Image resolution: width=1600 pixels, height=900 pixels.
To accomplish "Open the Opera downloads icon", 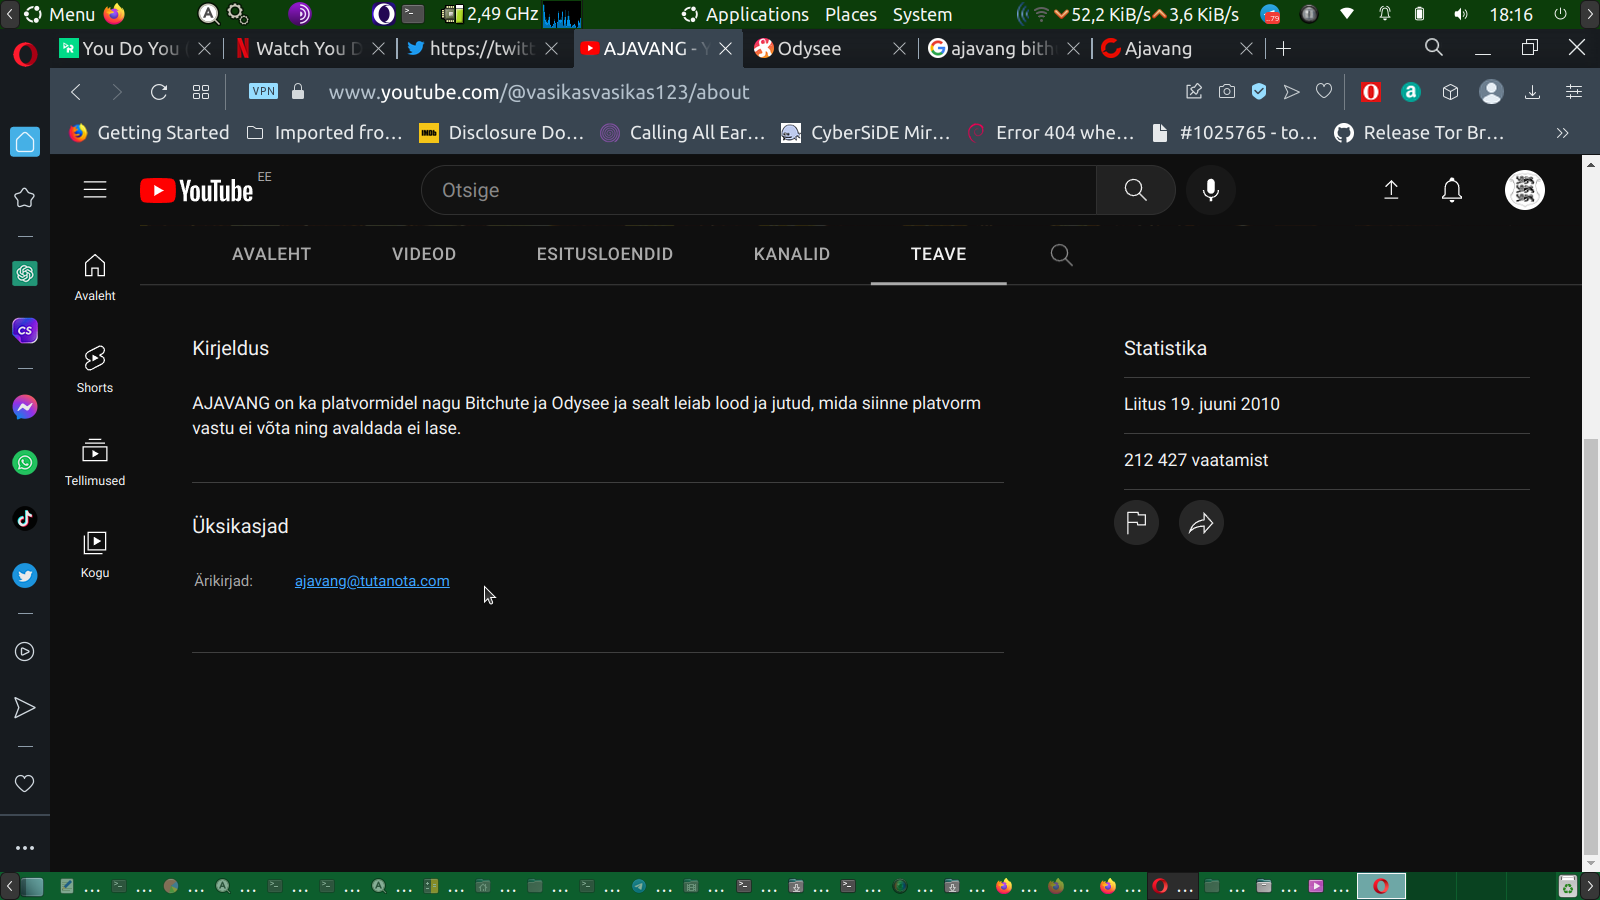I will click(x=1532, y=92).
